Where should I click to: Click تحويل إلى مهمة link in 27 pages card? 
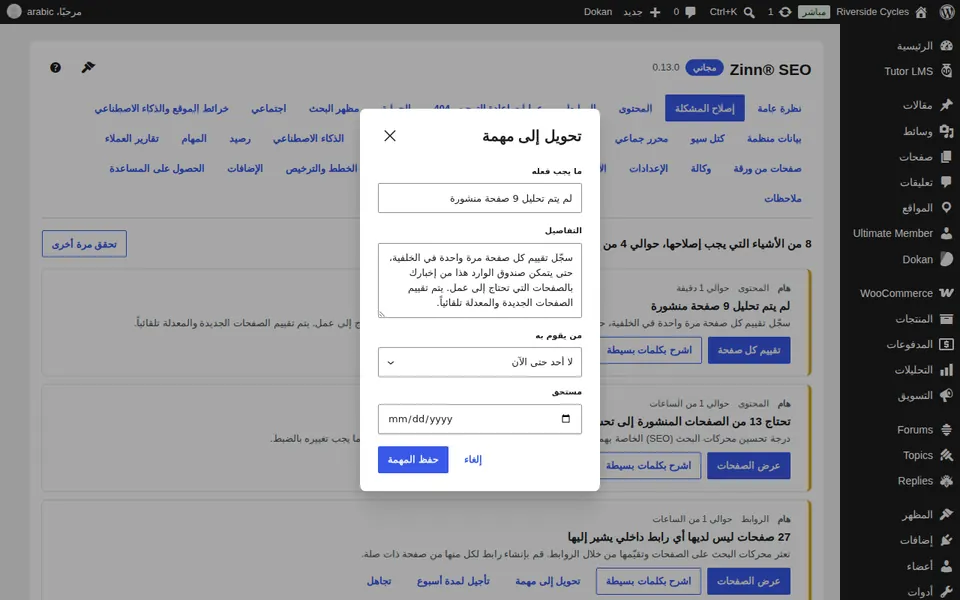click(x=547, y=581)
